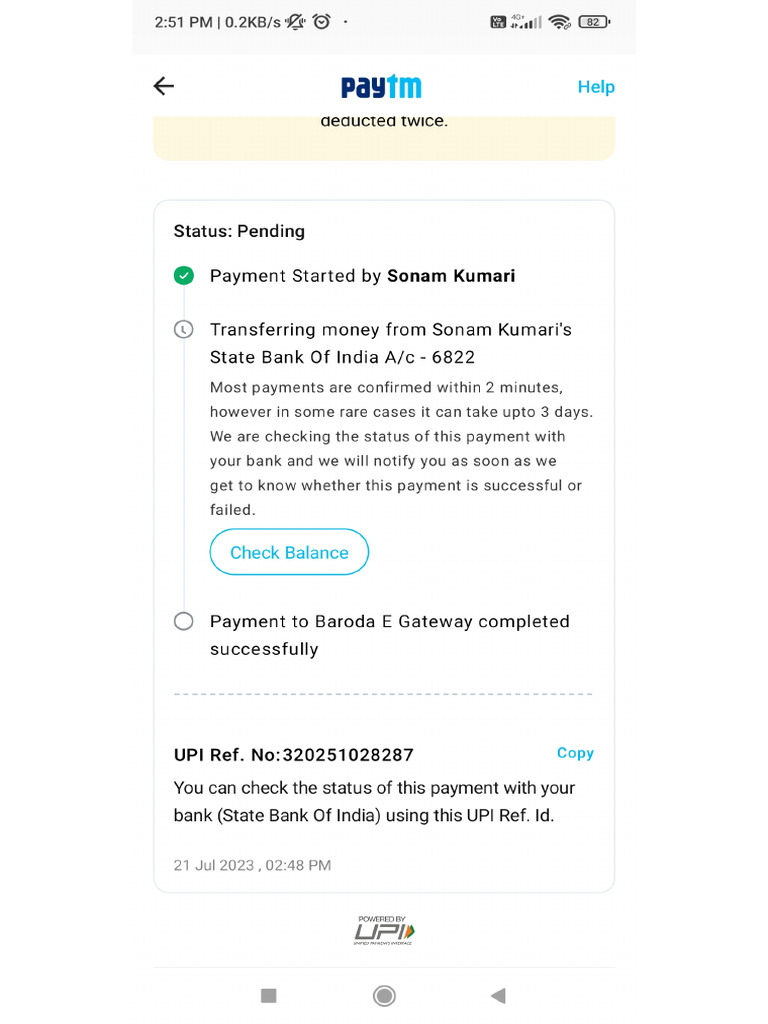Viewport: 768px width, 1024px height.
Task: Tap the back arrow icon
Action: [164, 86]
